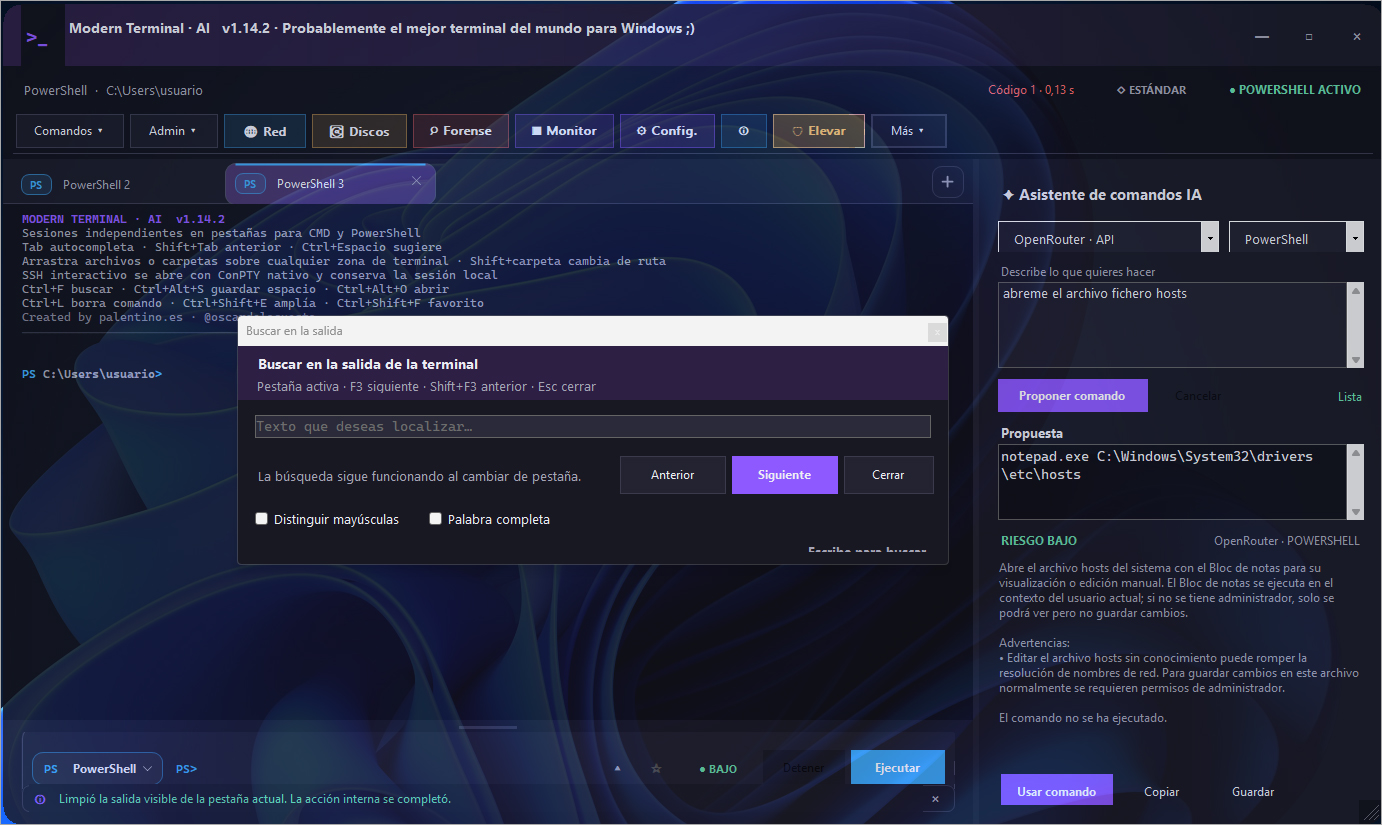Click the Describe lo que quieres hacer text area
Screen dimensions: 1382x825
point(1172,324)
